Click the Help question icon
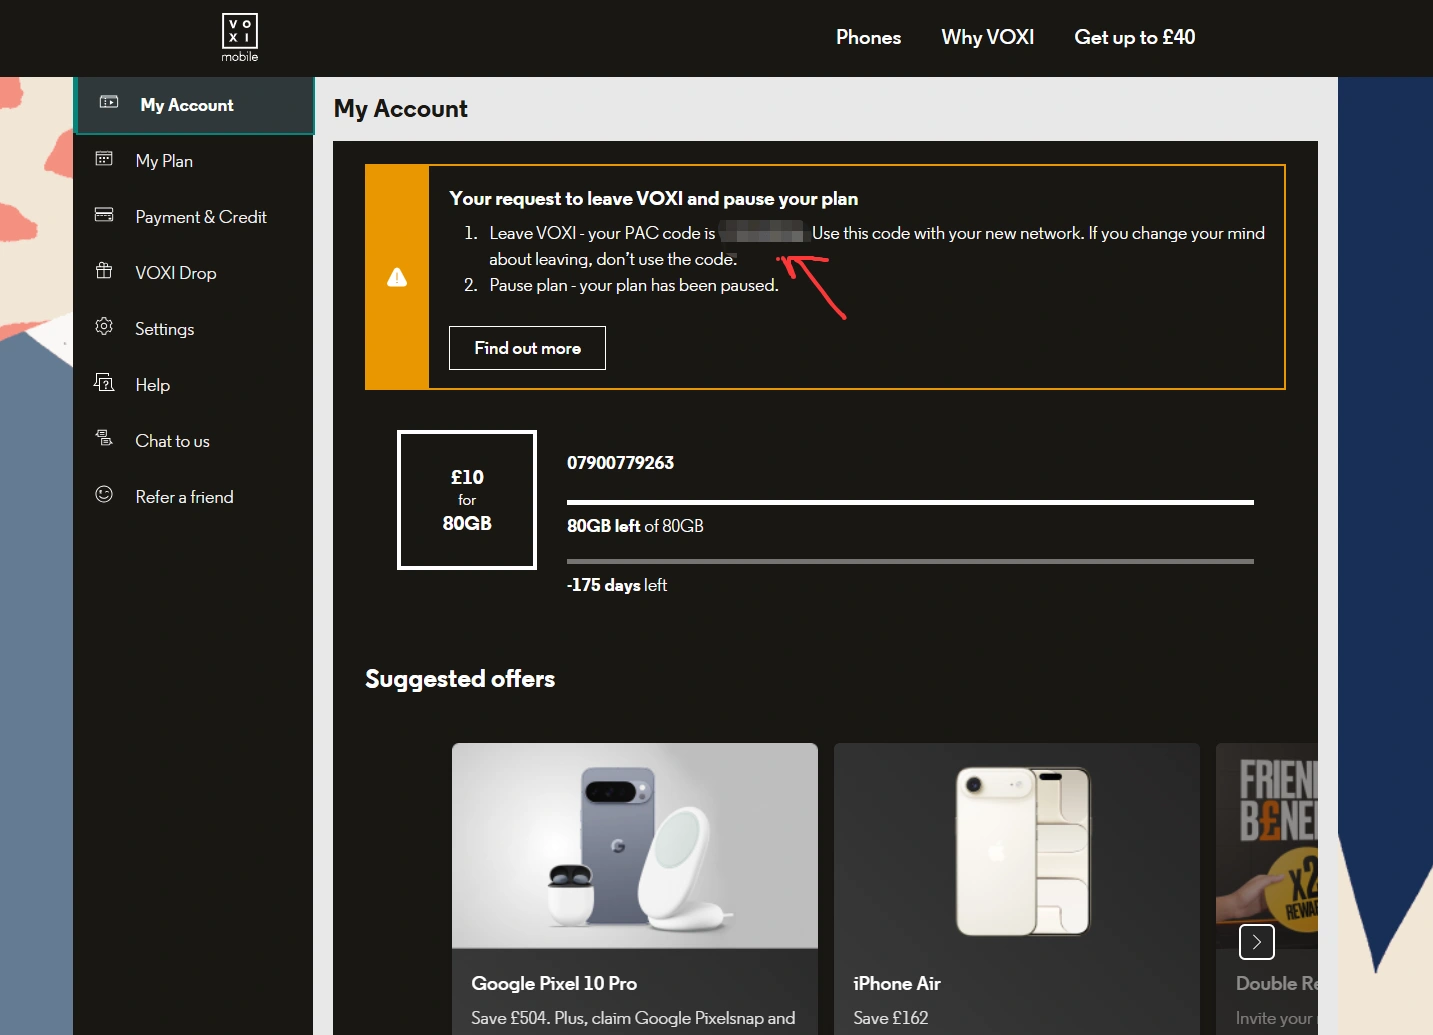This screenshot has width=1433, height=1035. [104, 383]
